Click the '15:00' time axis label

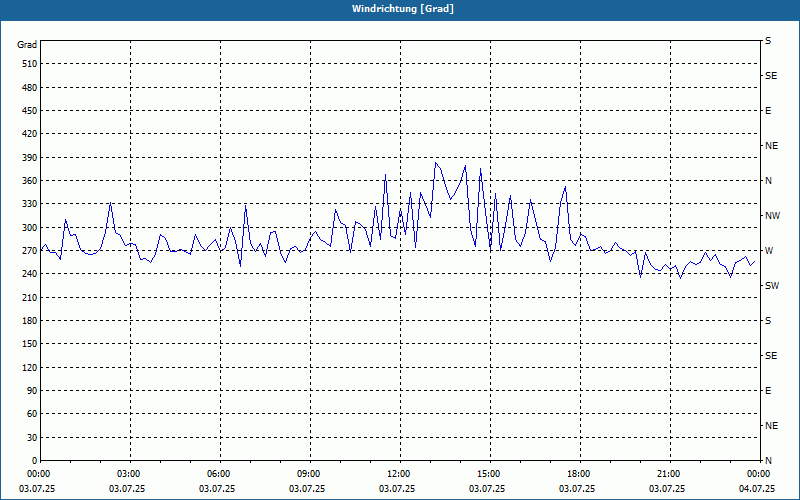pos(487,474)
